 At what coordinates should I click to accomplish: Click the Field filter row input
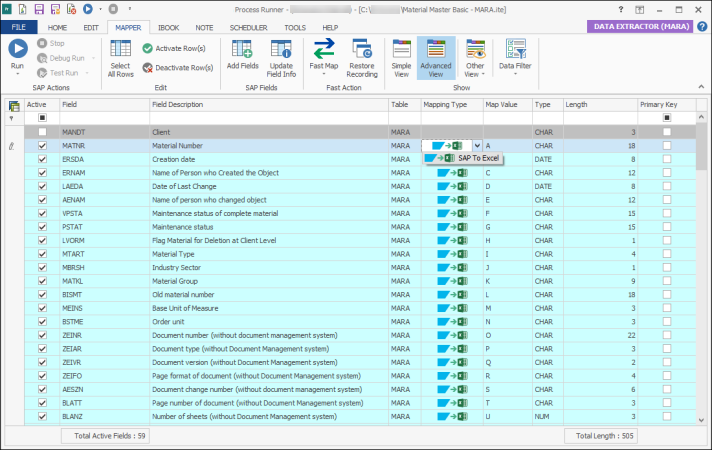point(105,118)
